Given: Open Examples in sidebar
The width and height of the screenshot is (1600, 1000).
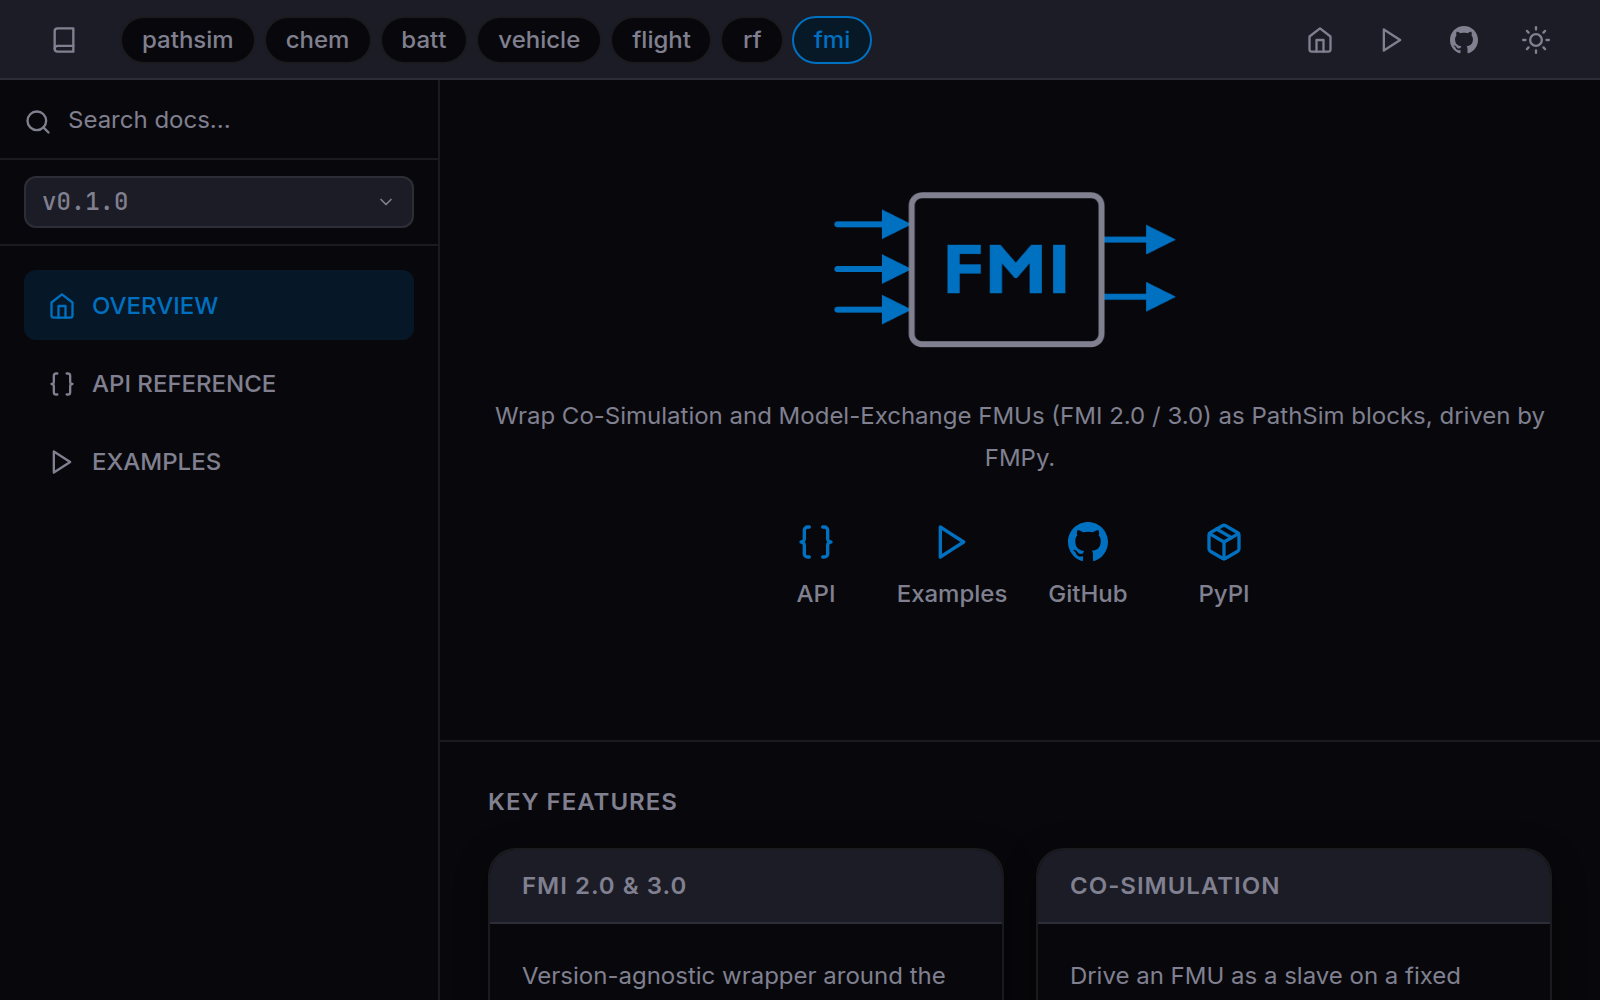Looking at the screenshot, I should click(219, 461).
